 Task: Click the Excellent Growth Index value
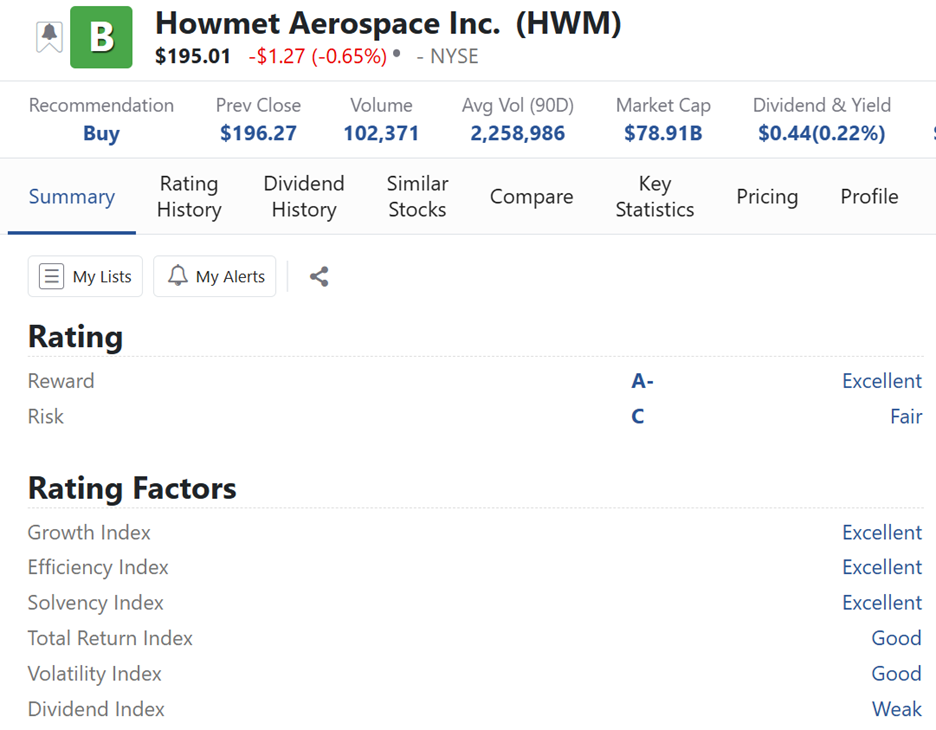tap(881, 533)
